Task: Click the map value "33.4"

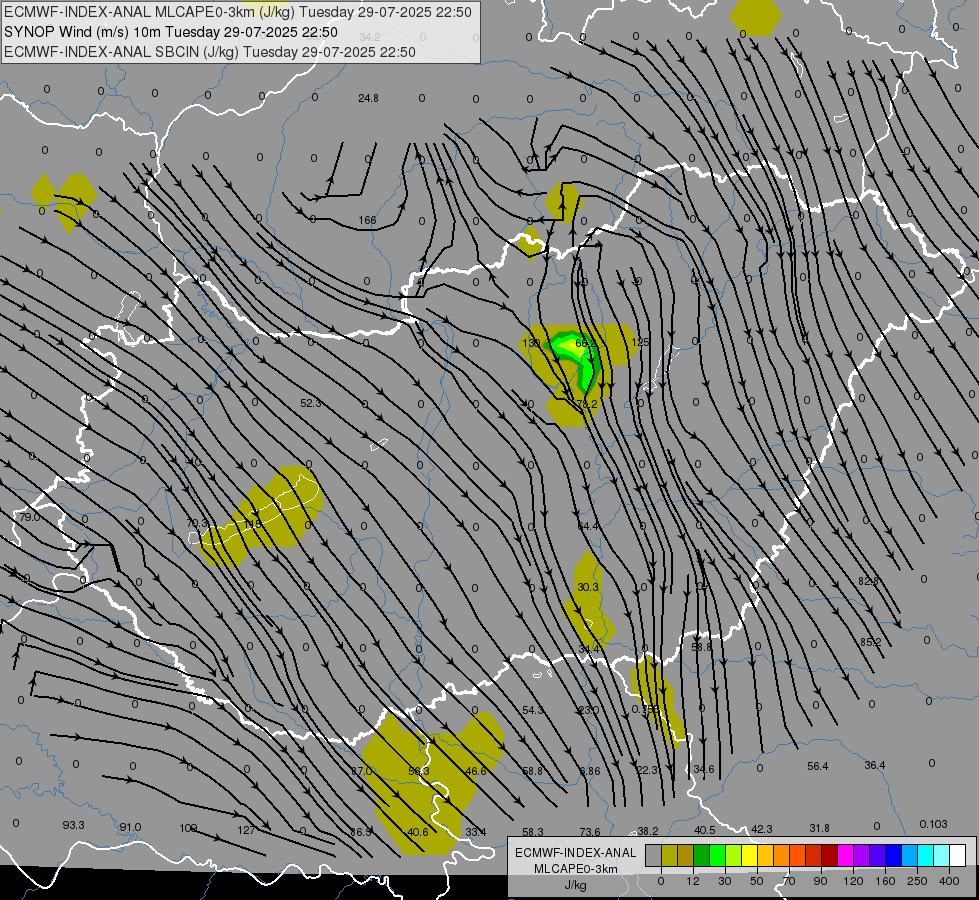Action: click(476, 832)
